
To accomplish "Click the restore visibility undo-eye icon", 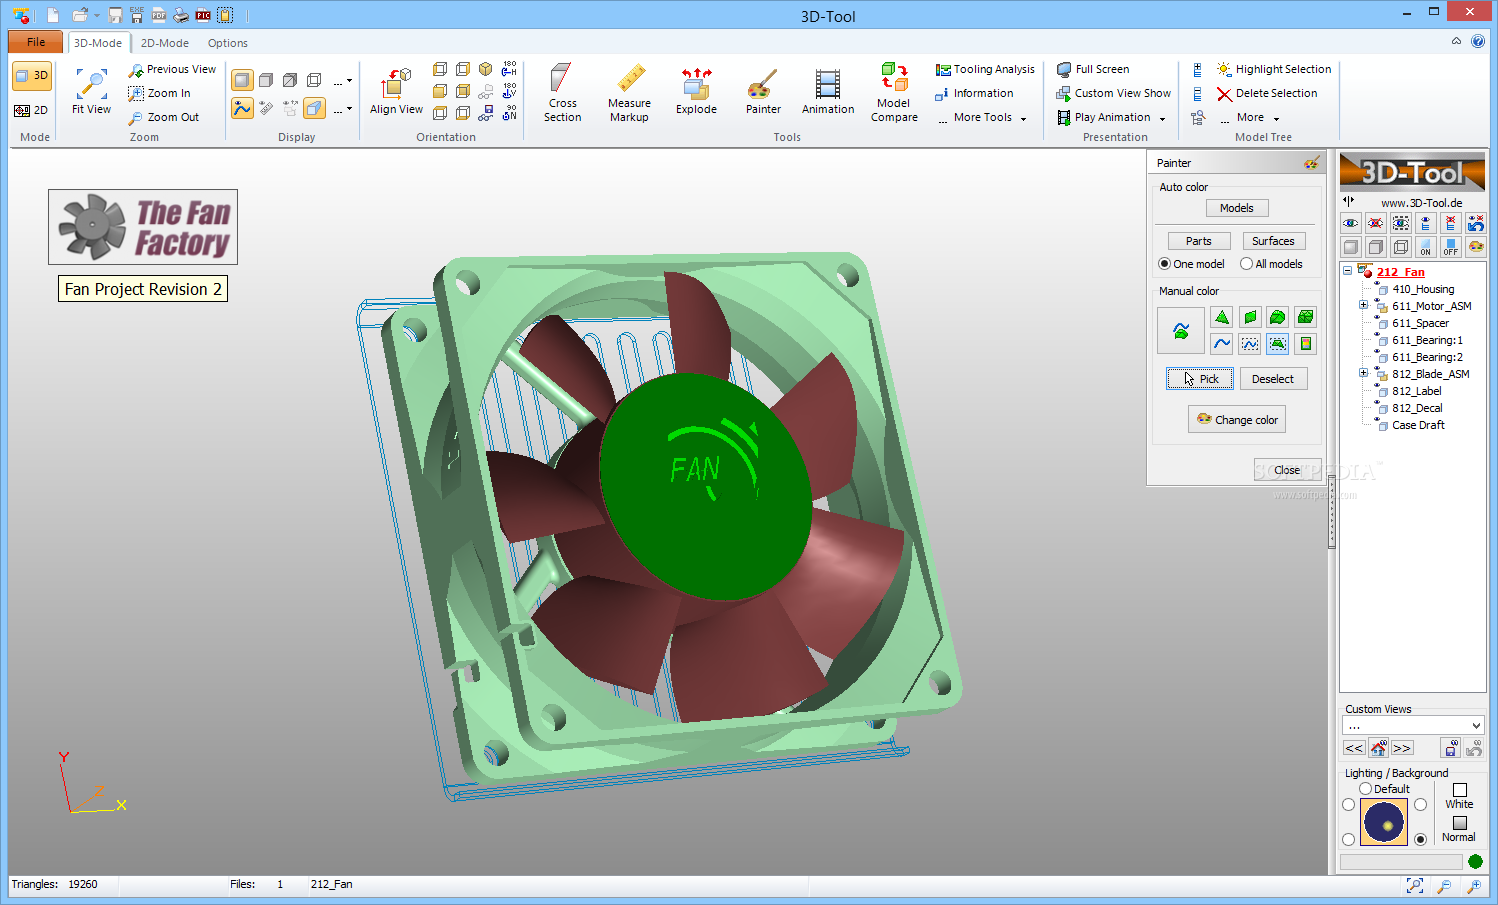I will pyautogui.click(x=1476, y=223).
